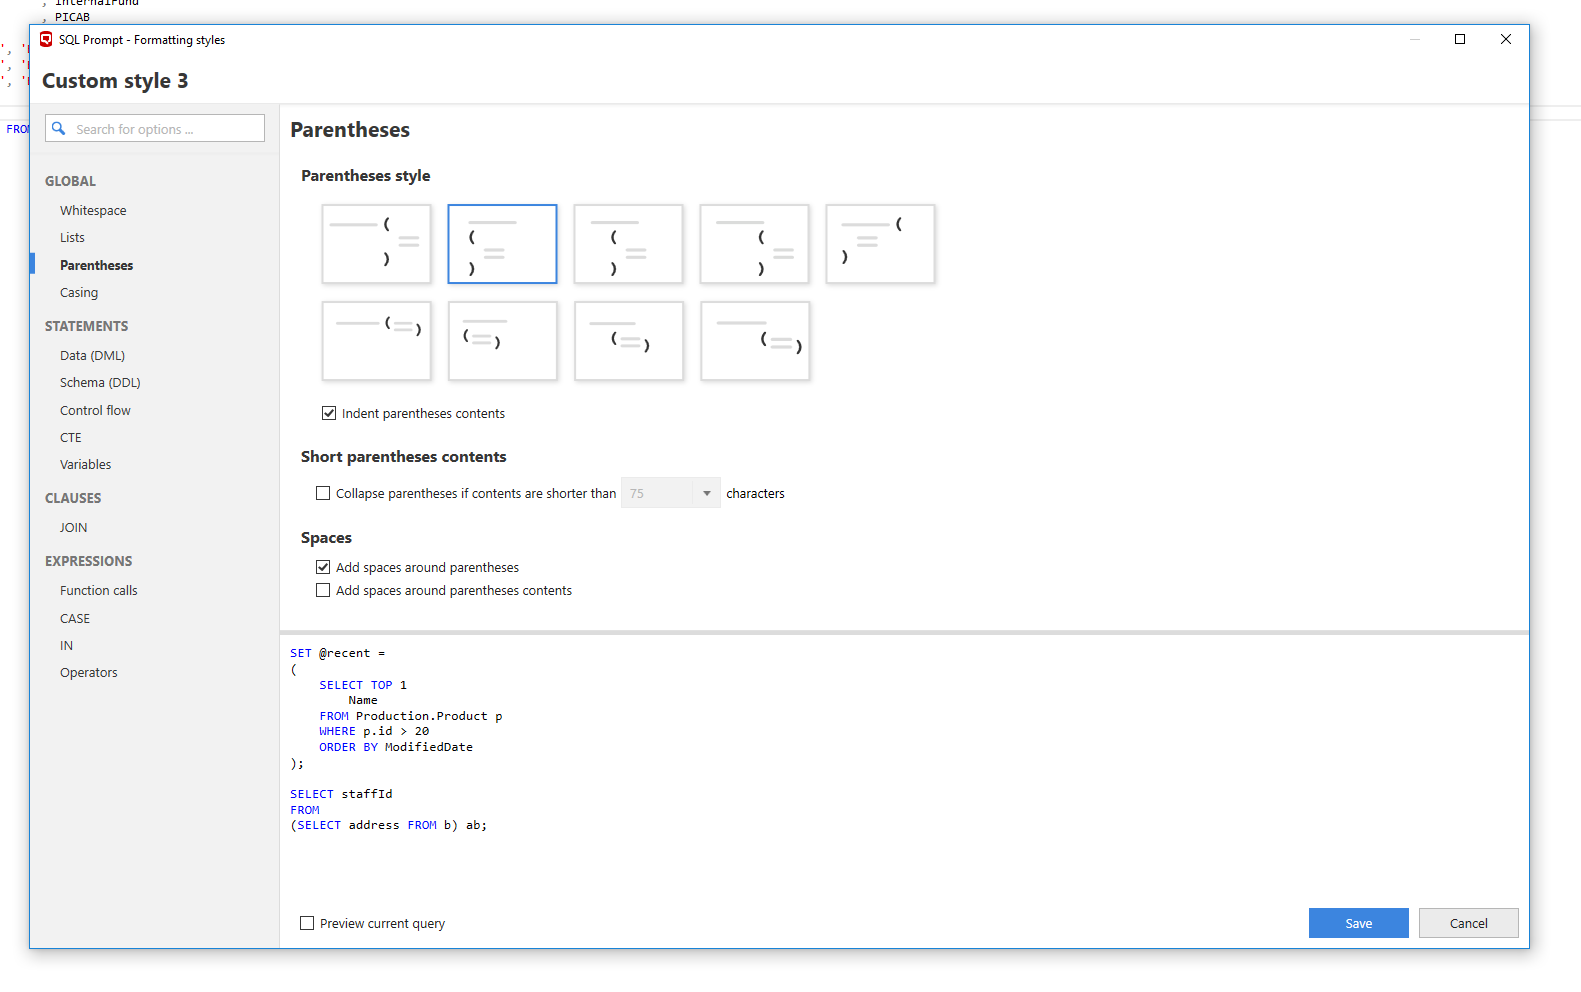Toggle Add spaces around parentheses contents
The image size is (1581, 992).
coord(323,591)
